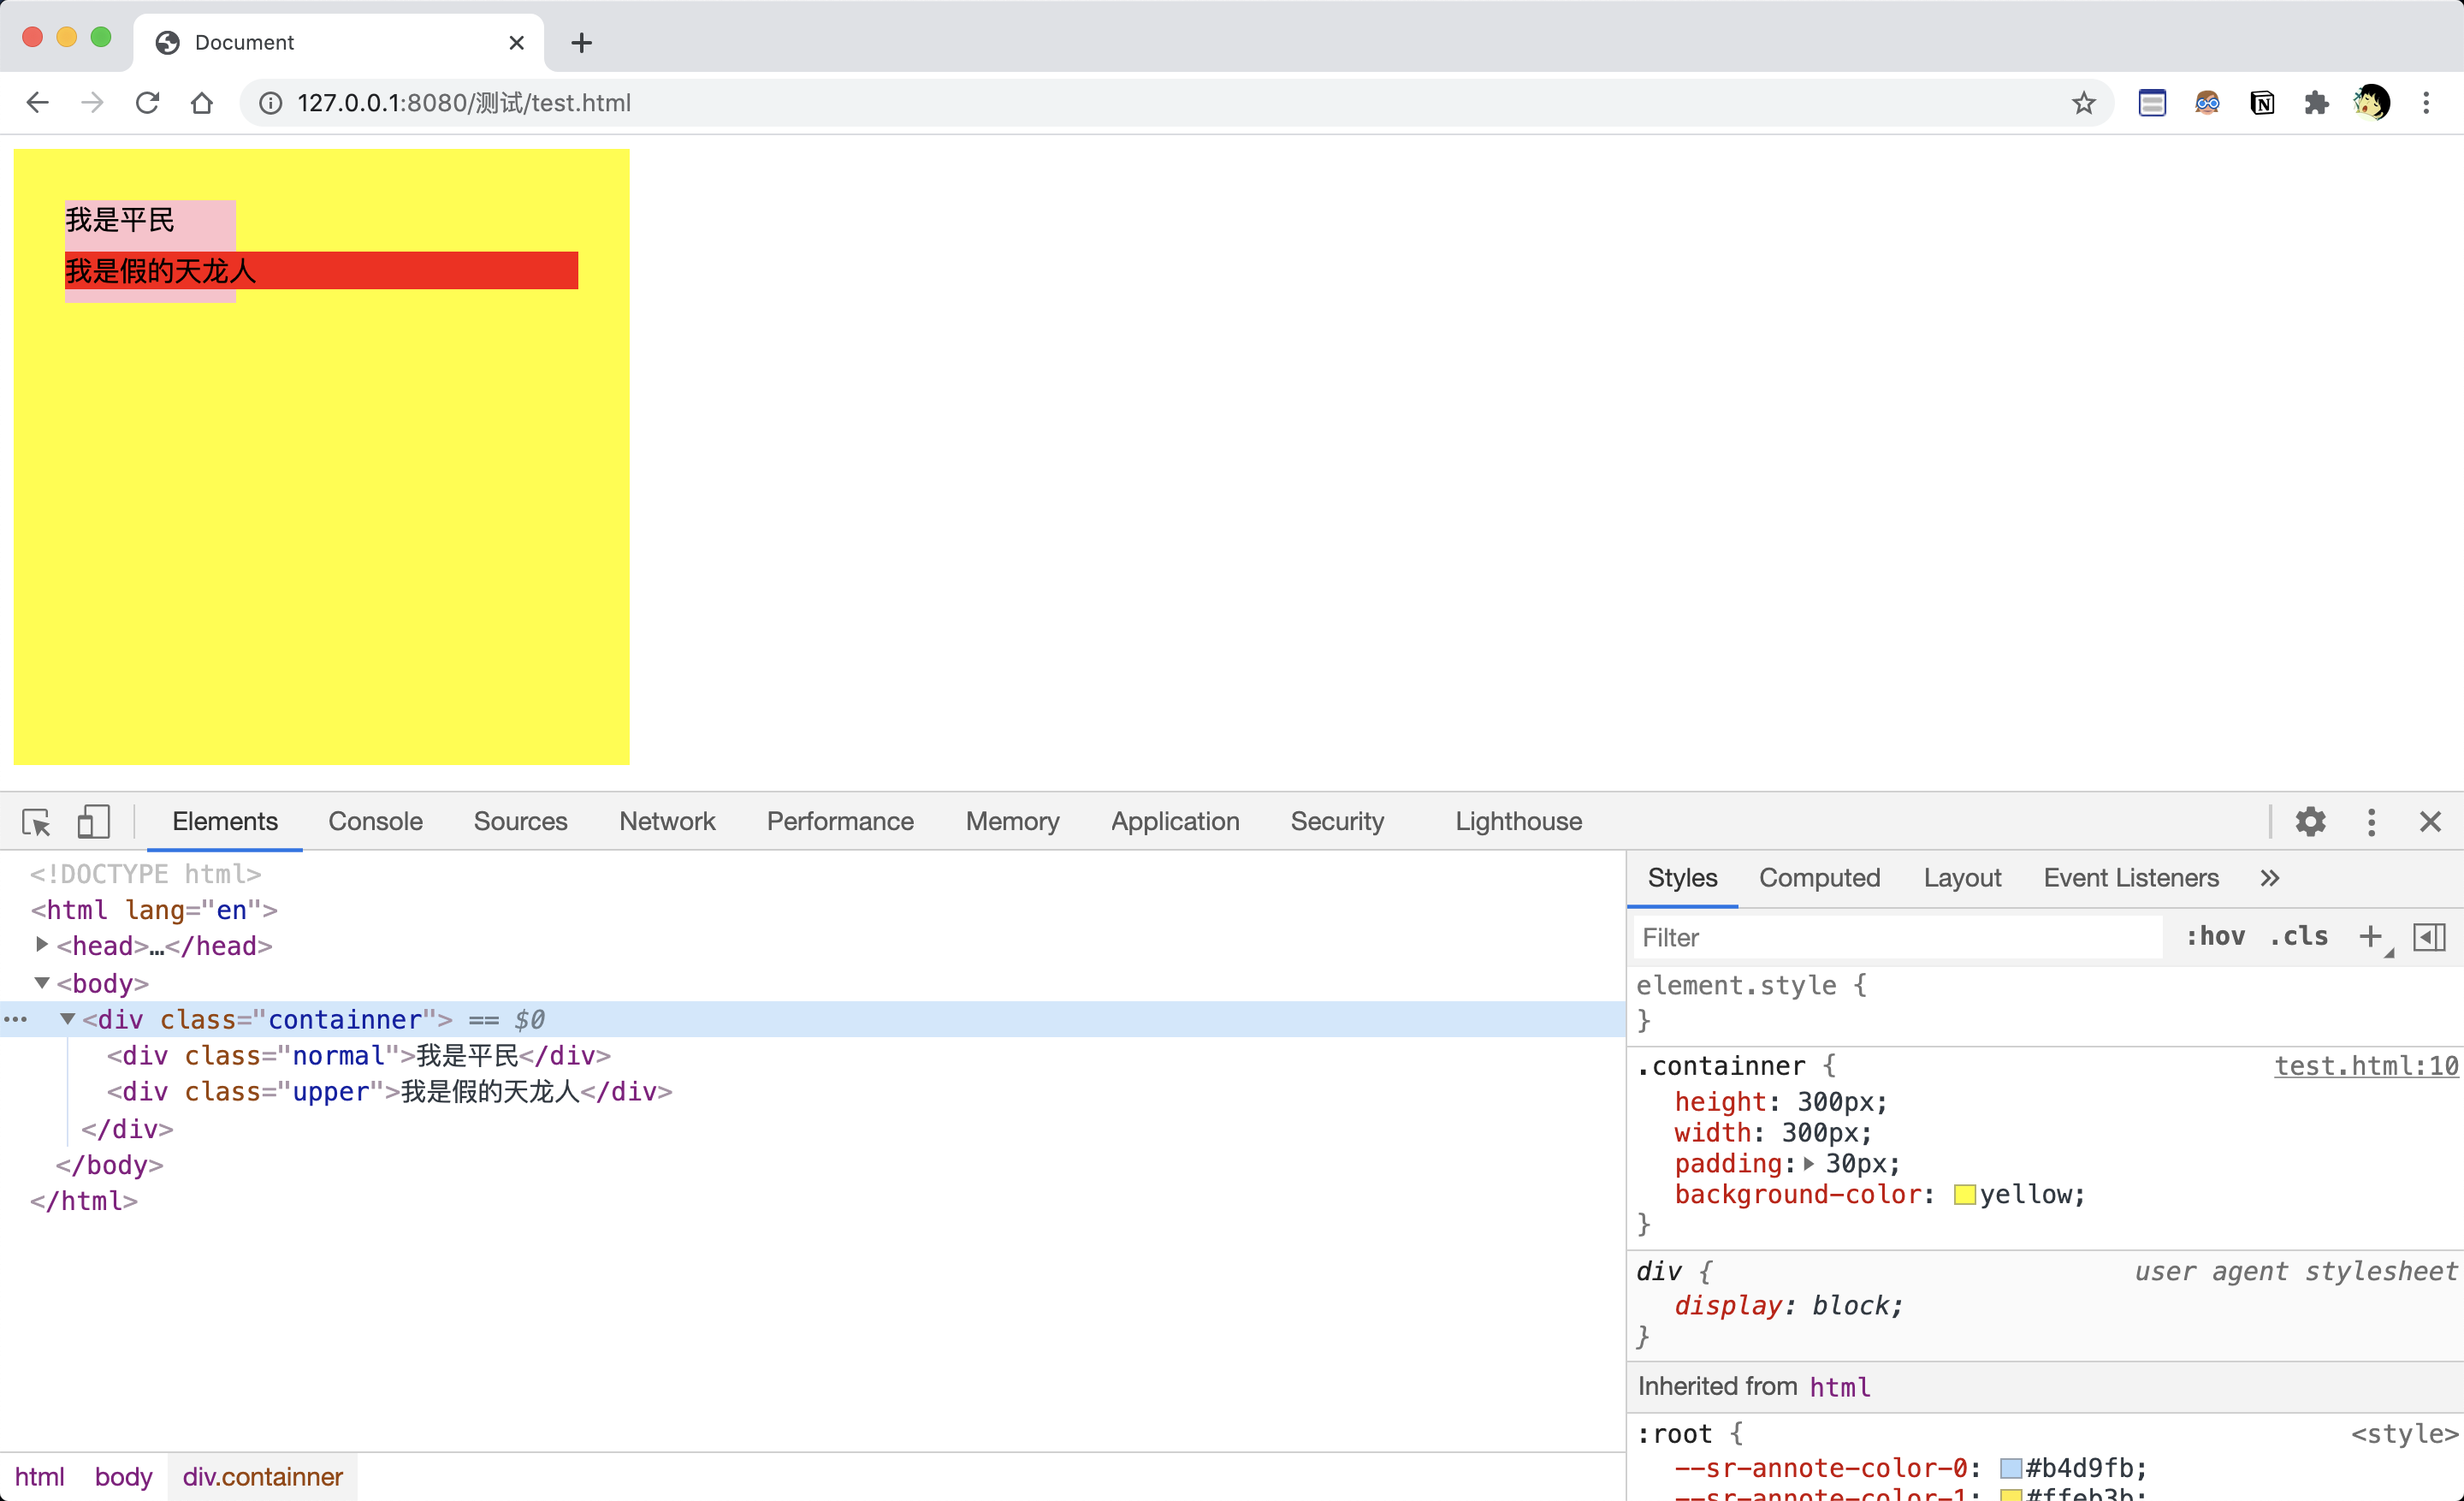Activate the inspect element picker icon
Image resolution: width=2464 pixels, height=1501 pixels.
point(36,822)
